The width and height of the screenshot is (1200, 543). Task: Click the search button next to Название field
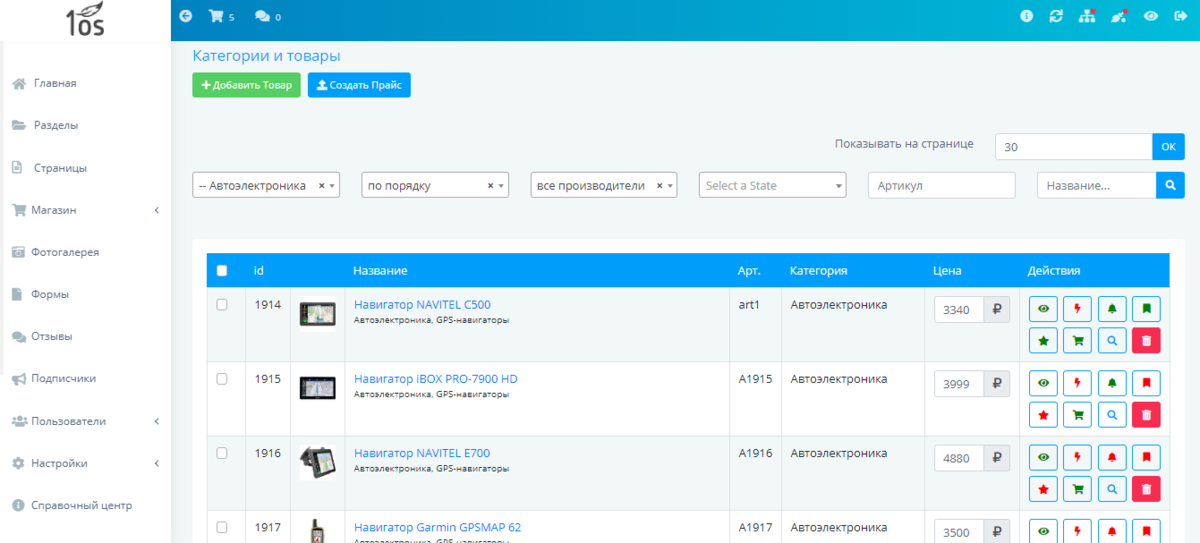(x=1170, y=185)
